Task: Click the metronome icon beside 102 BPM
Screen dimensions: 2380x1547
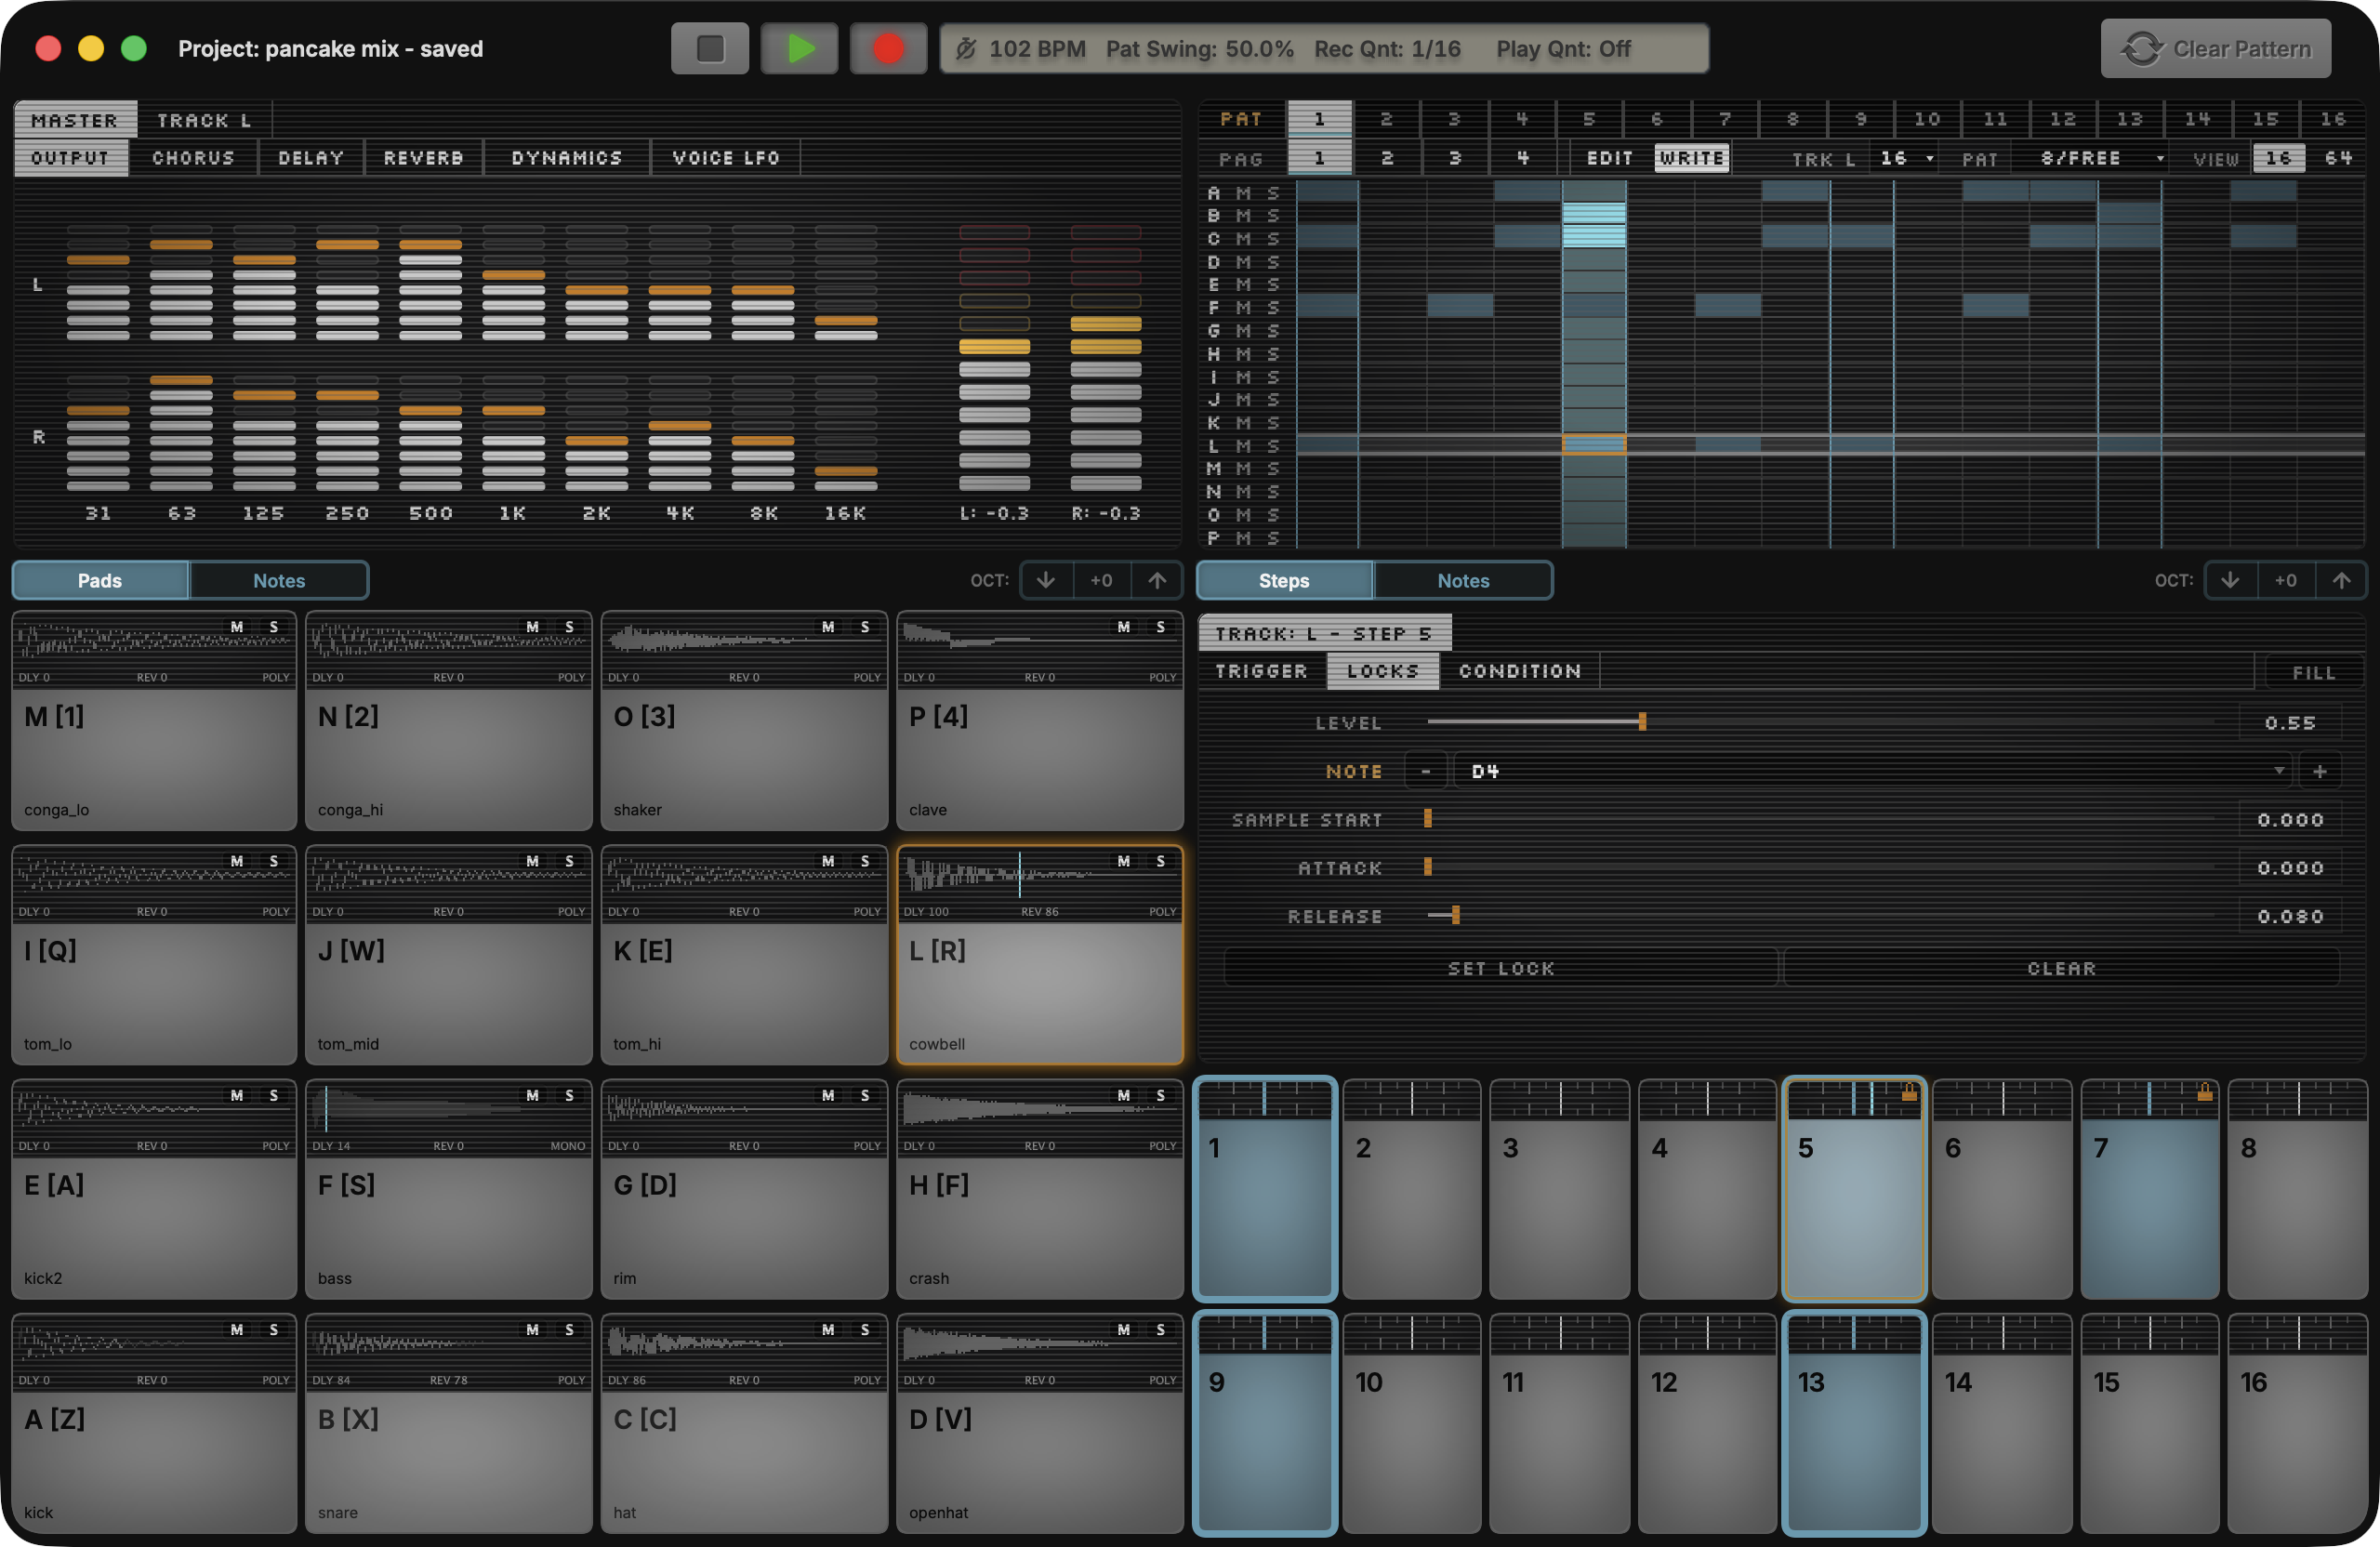Action: coord(965,49)
